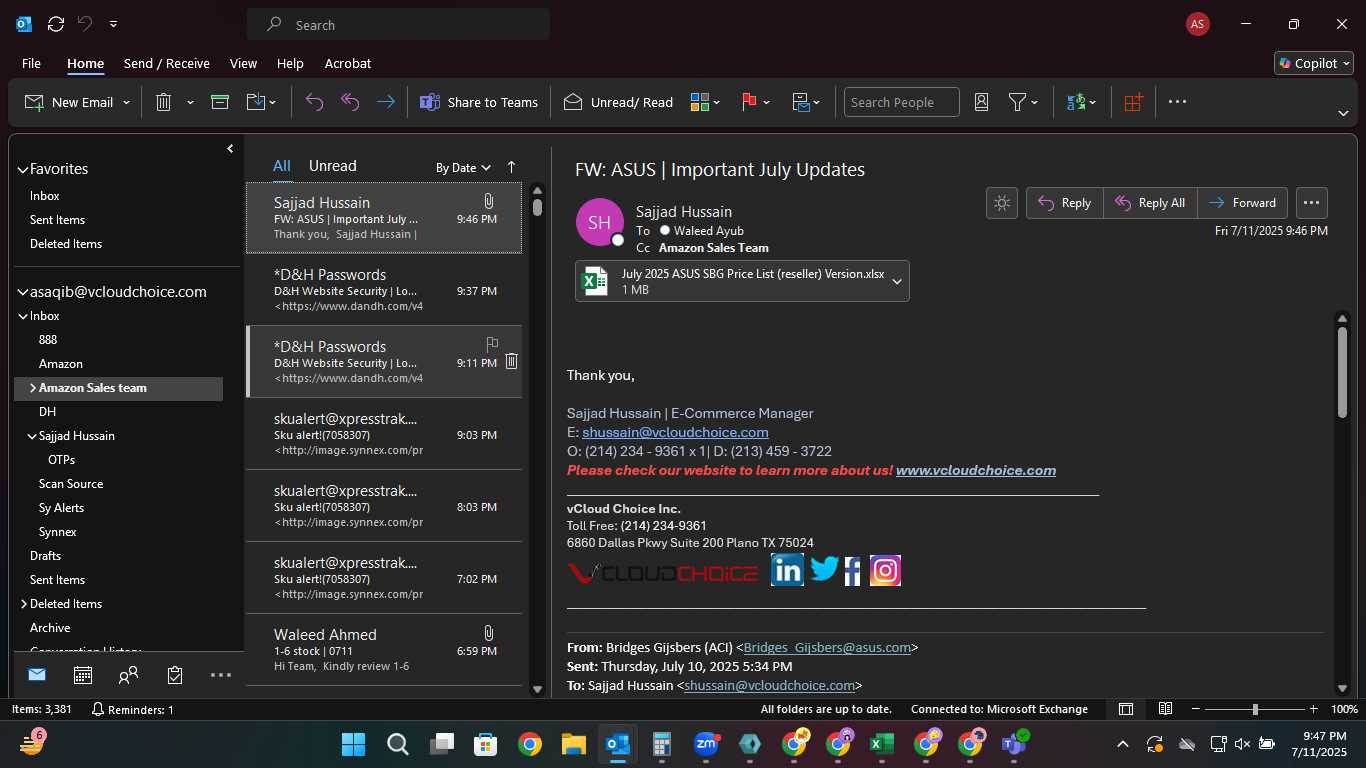Open reading pane More actions ellipsis

(1312, 202)
